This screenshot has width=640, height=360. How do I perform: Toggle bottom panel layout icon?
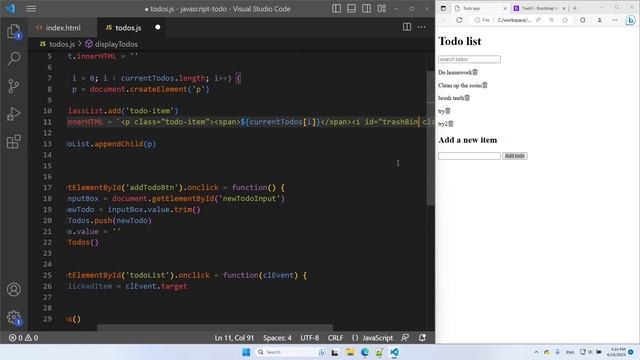coord(351,9)
